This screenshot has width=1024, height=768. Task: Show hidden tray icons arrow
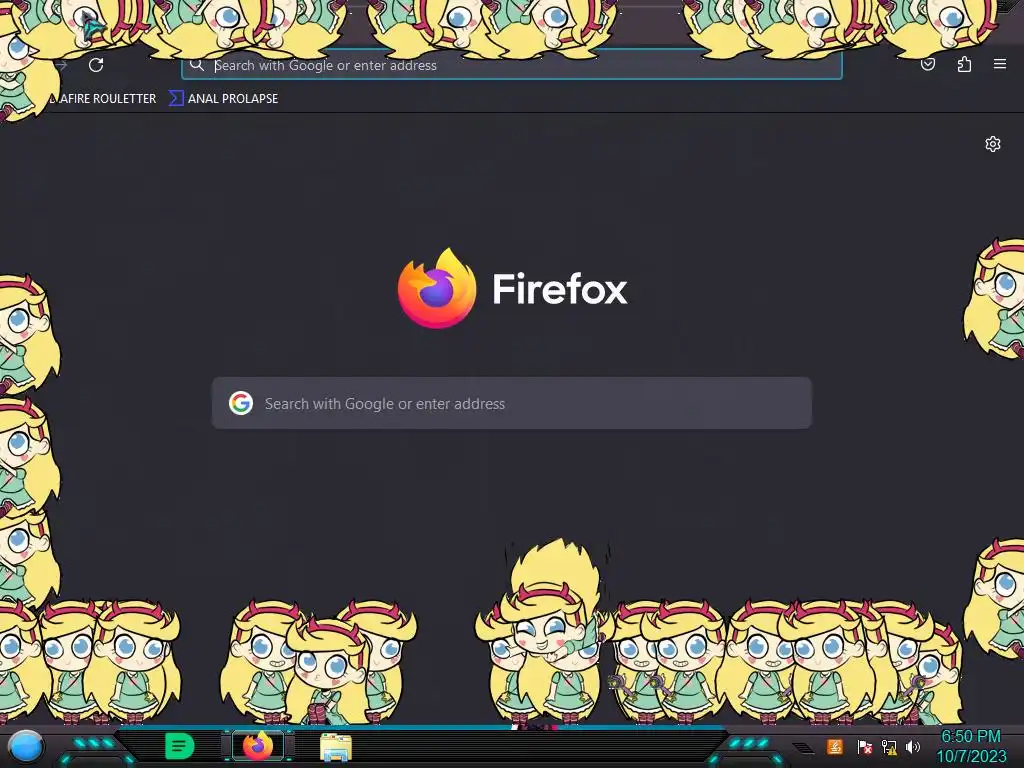pos(803,748)
